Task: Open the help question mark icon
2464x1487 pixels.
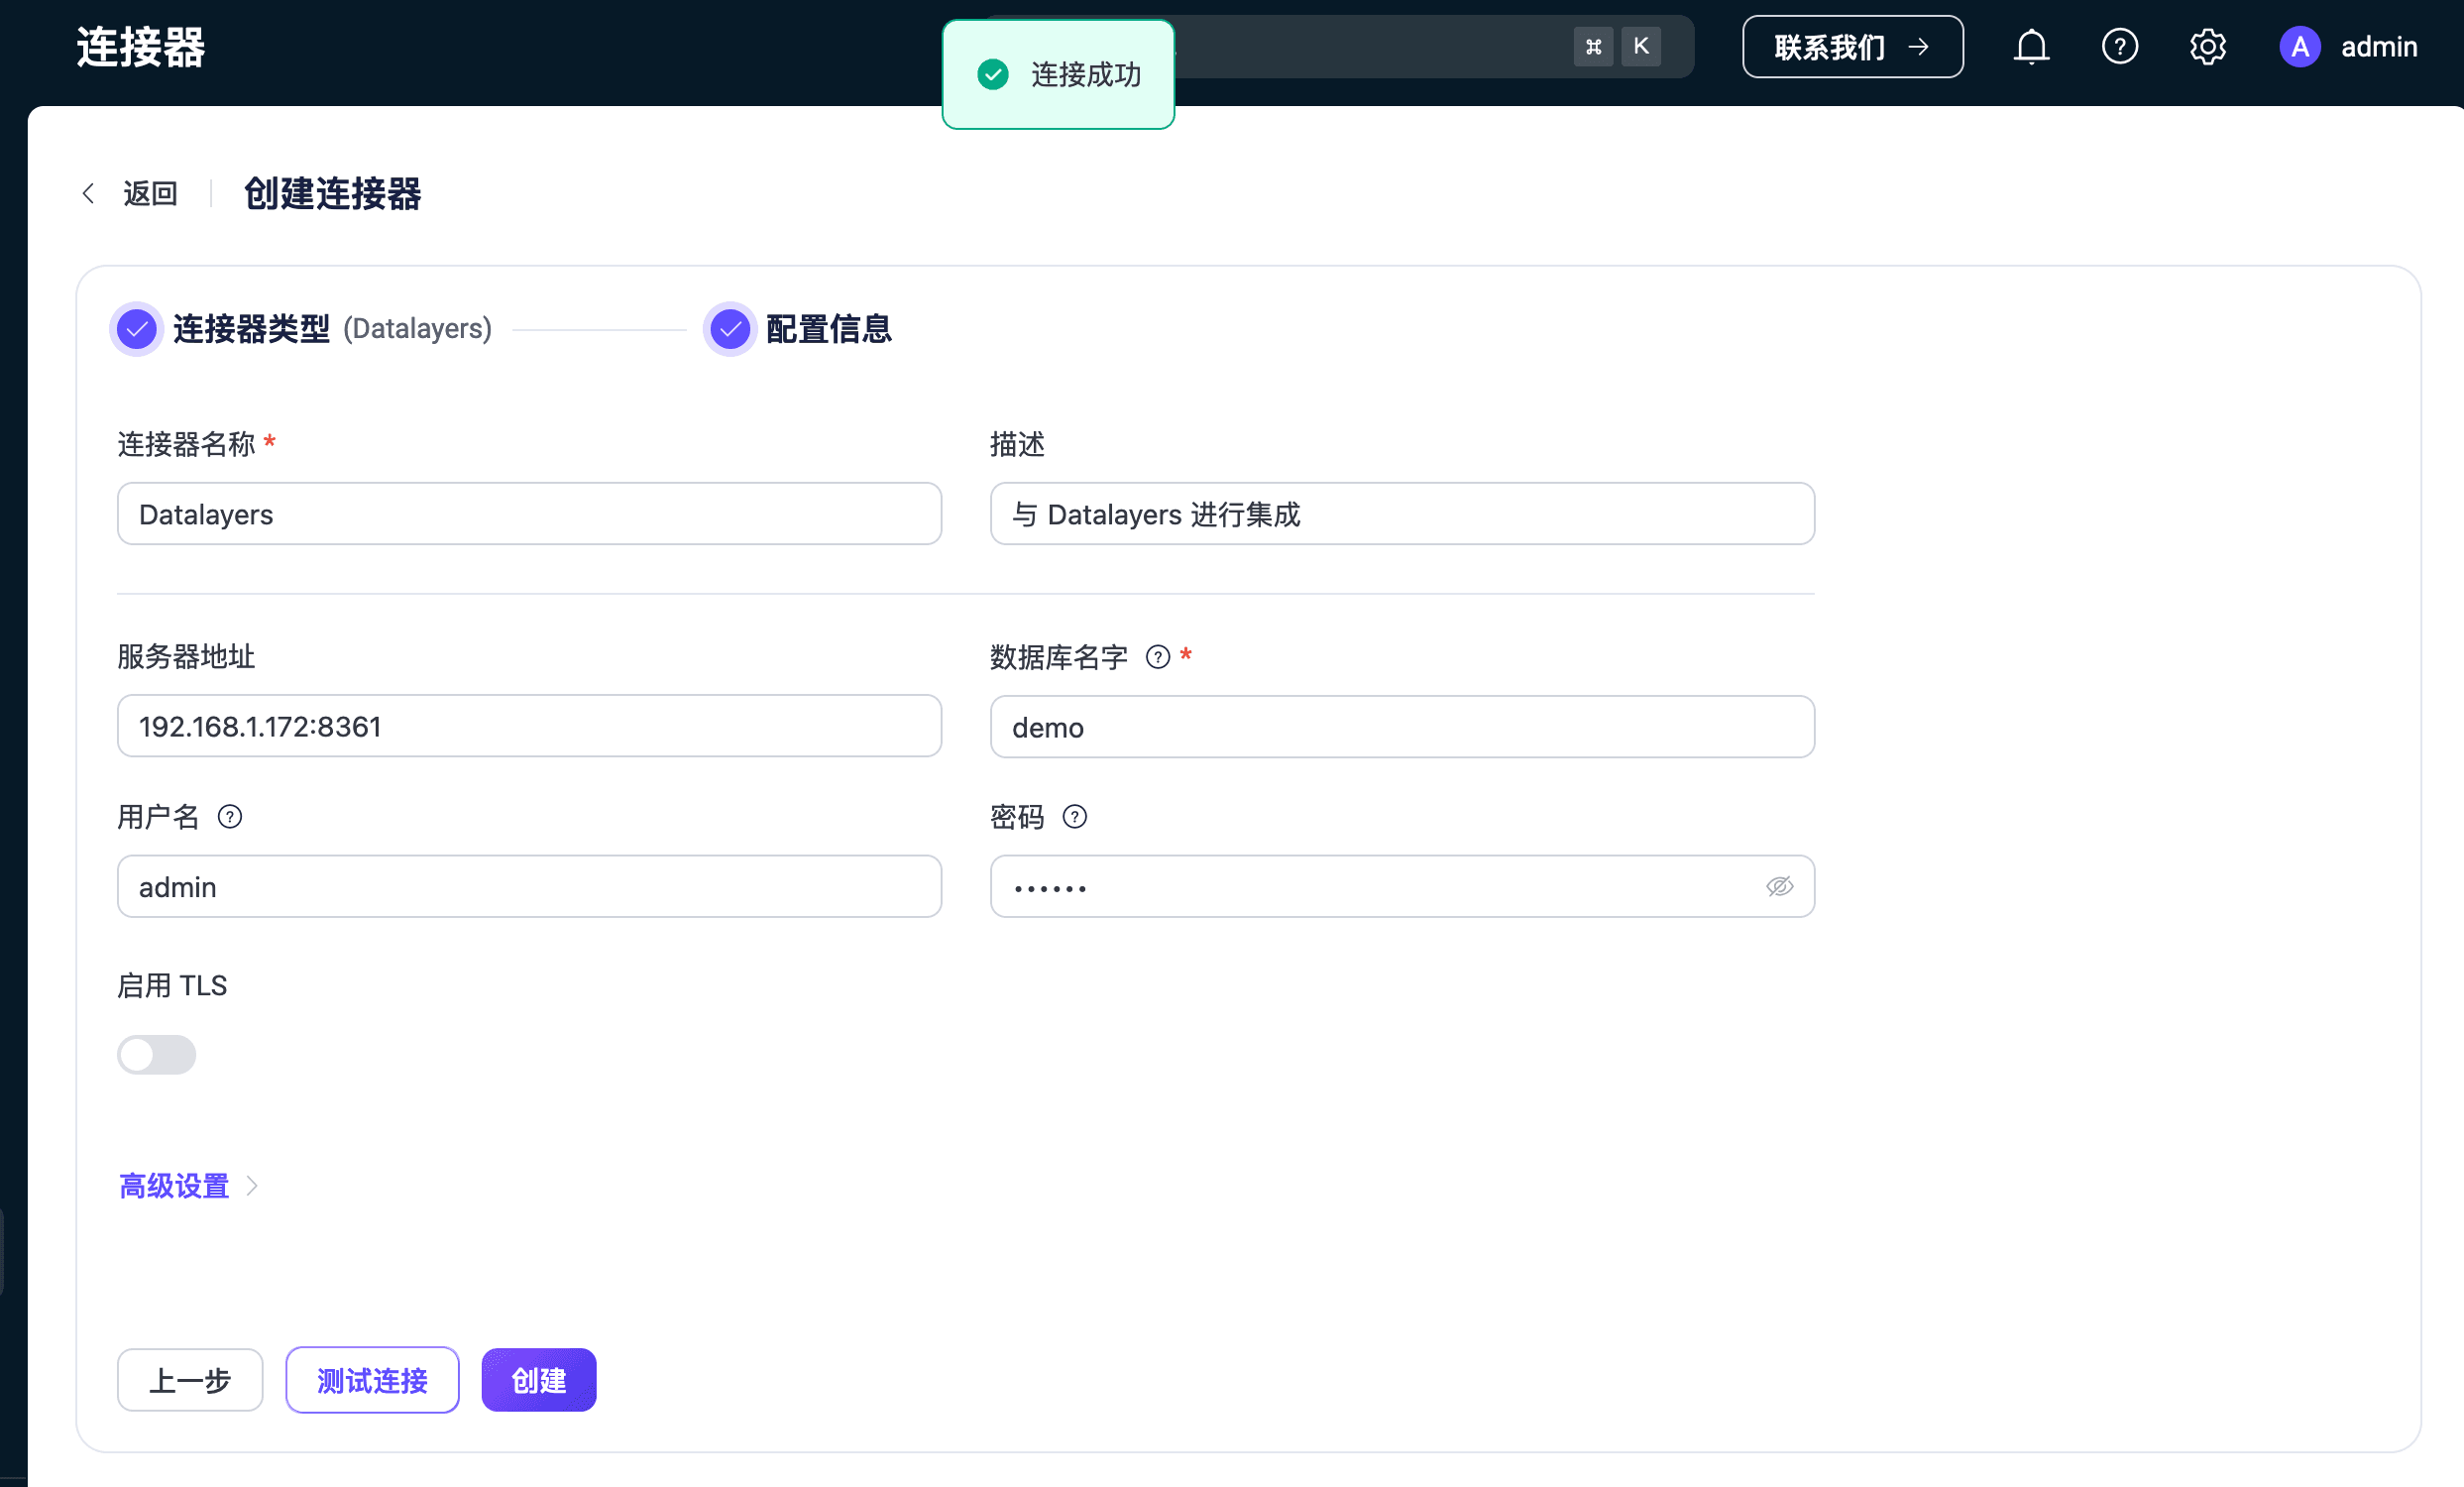Action: coord(2119,46)
